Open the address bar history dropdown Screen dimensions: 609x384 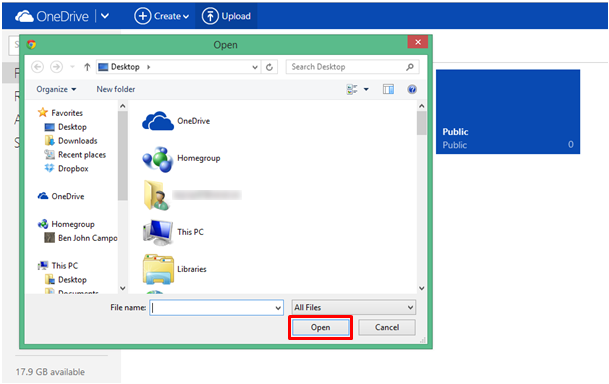[255, 67]
